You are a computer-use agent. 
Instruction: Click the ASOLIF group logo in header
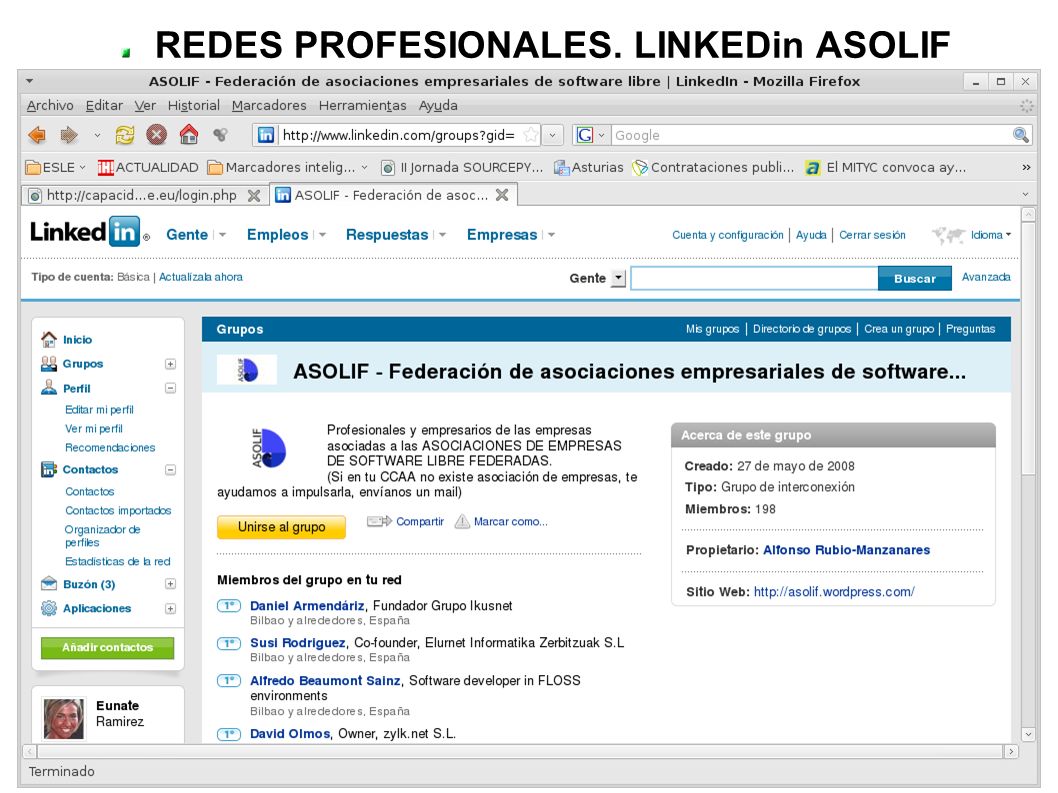[x=247, y=370]
